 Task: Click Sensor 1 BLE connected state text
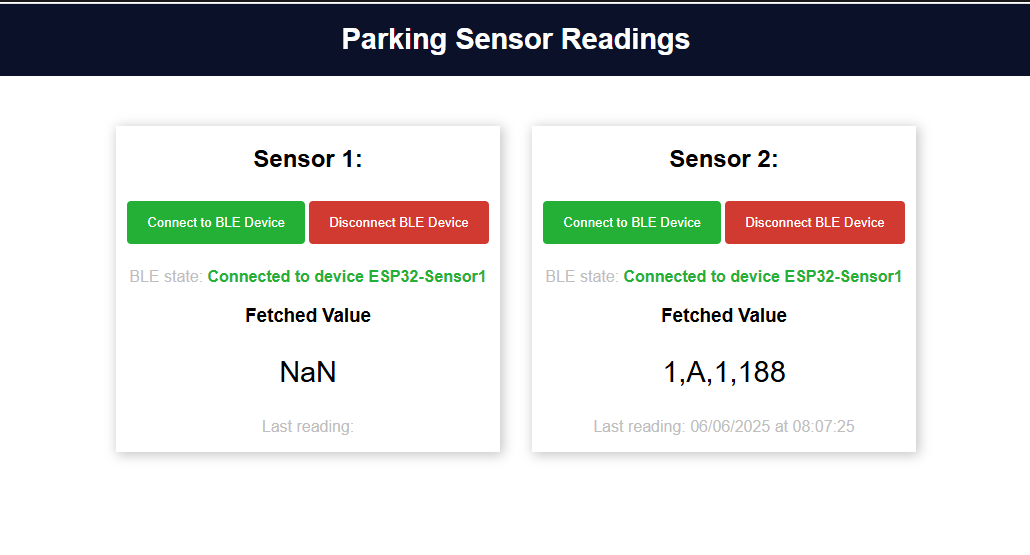tap(347, 277)
